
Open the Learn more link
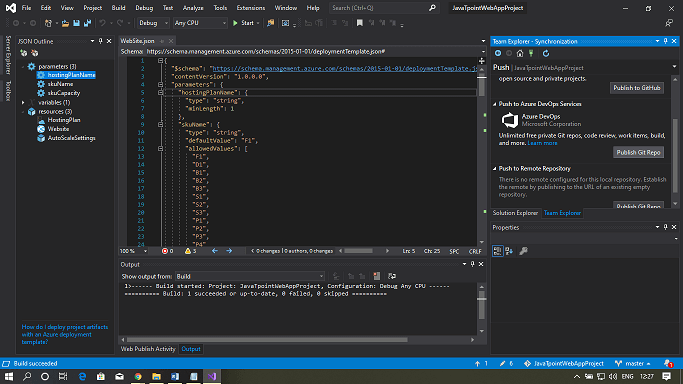pyautogui.click(x=542, y=143)
